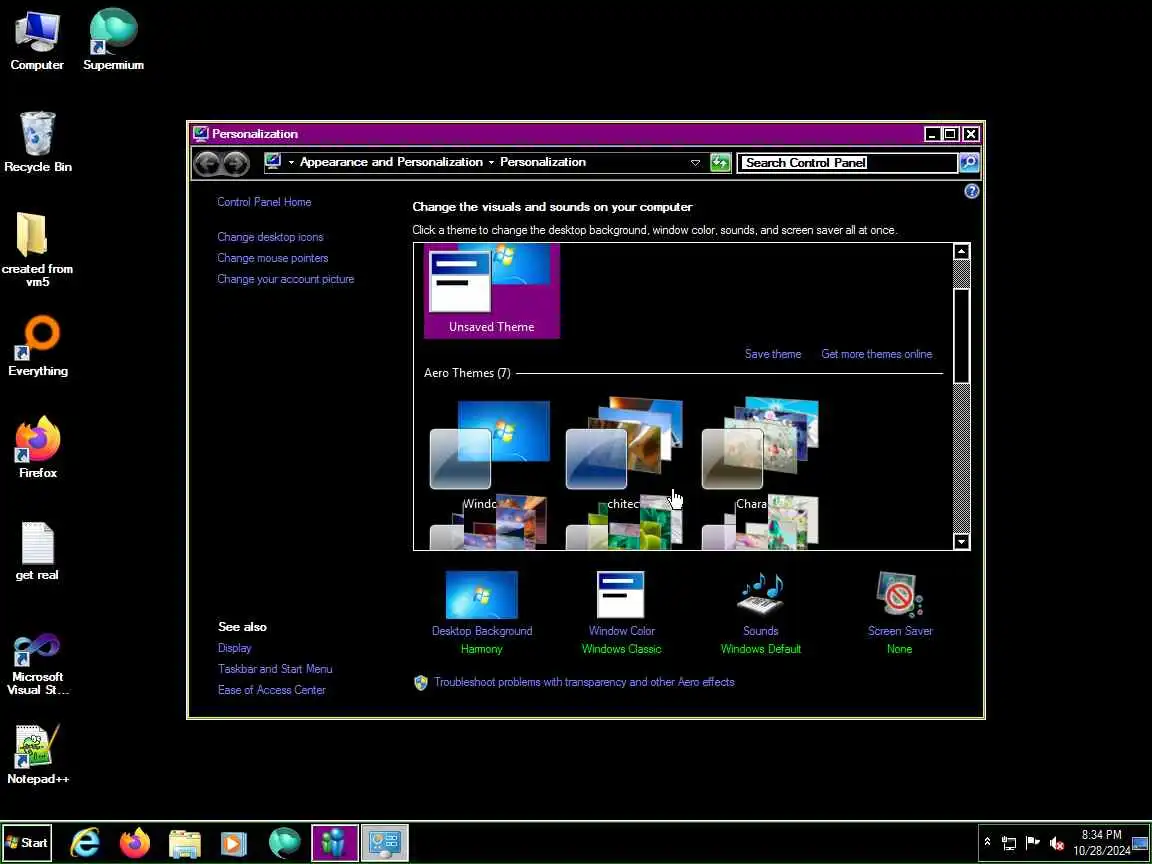Click the theme list scrollbar thumb

(961, 336)
